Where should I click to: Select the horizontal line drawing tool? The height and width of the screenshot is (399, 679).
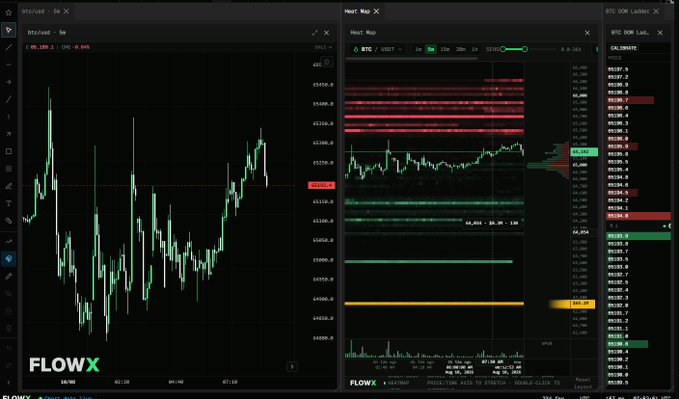[9, 65]
